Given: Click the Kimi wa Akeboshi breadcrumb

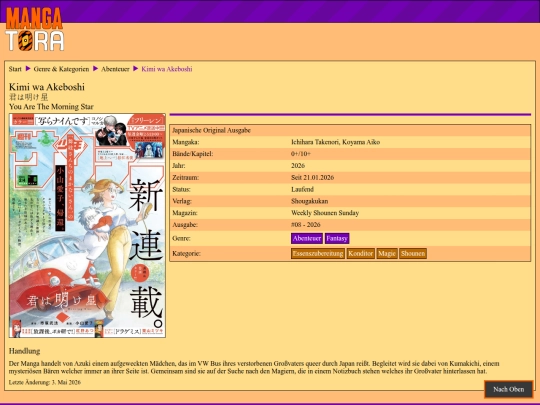Looking at the screenshot, I should pos(167,69).
